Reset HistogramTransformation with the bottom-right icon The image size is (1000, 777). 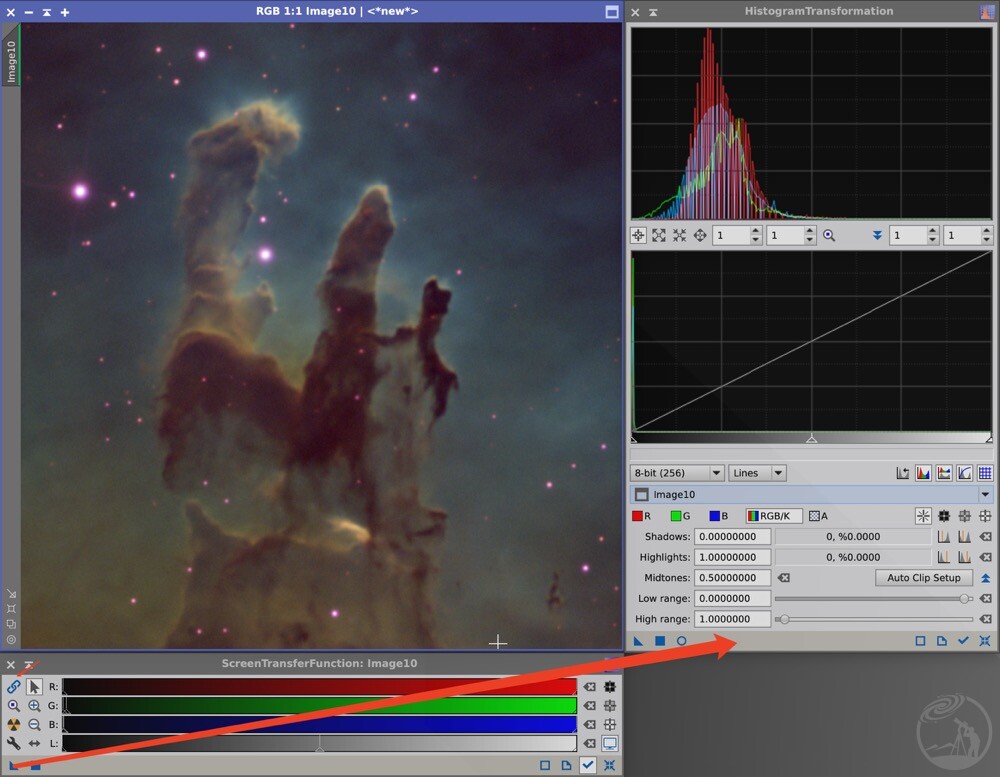click(985, 640)
